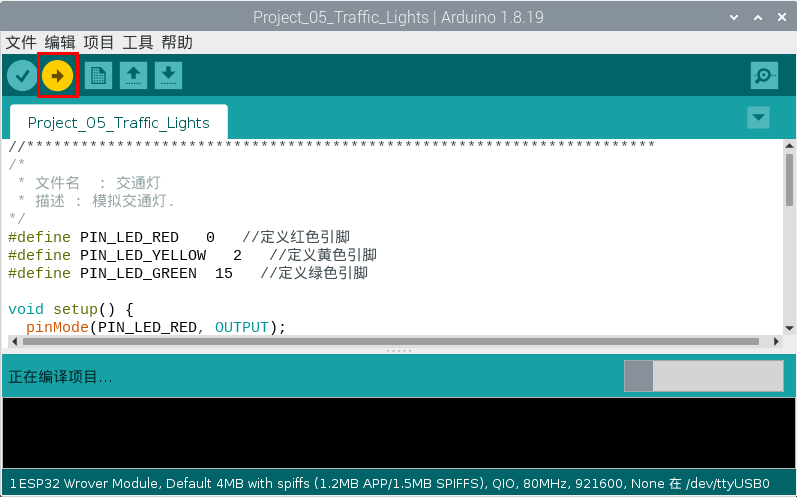This screenshot has height=497, width=797.
Task: Open the 文件 menu
Action: pyautogui.click(x=21, y=42)
